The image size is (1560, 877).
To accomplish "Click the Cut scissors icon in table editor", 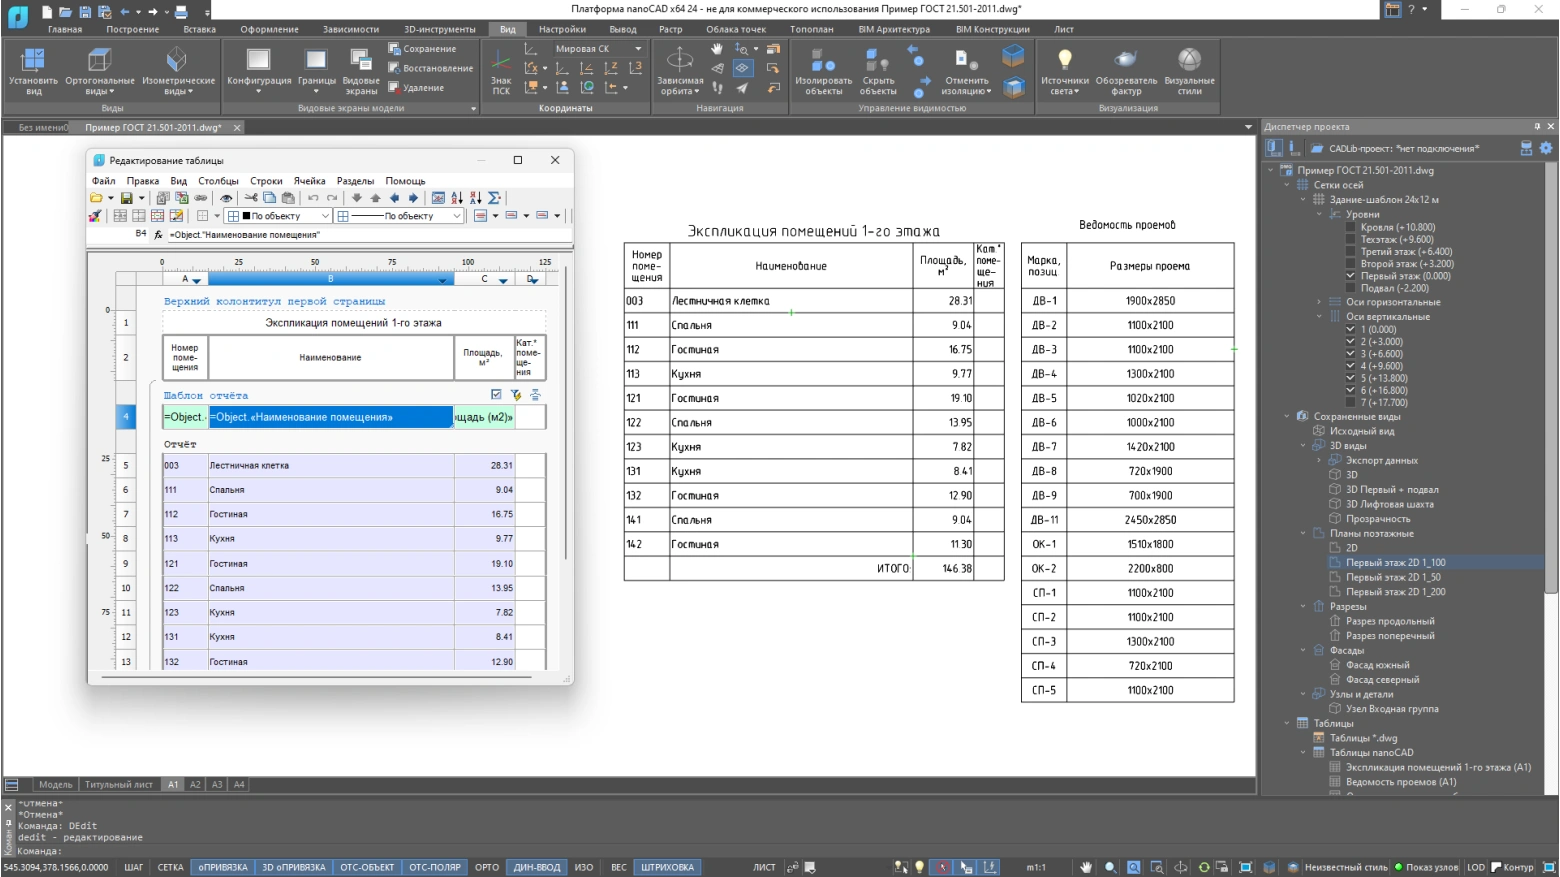I will 251,198.
